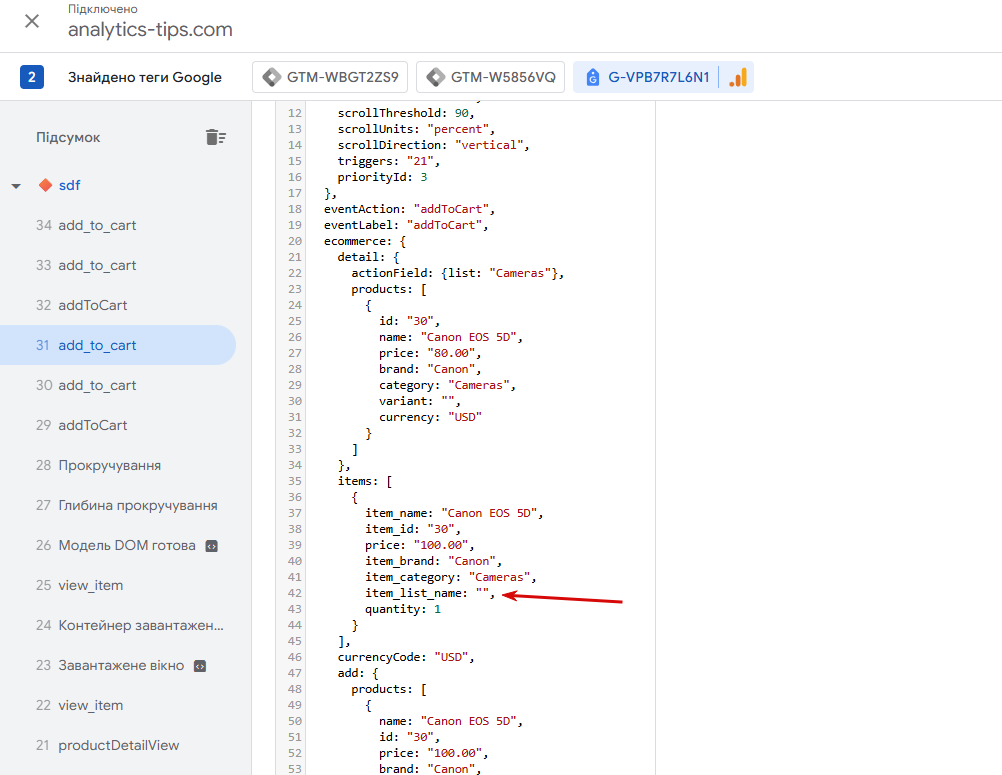This screenshot has width=1002, height=775.
Task: Select event 23 Завантажене вікно
Action: pyautogui.click(x=118, y=666)
